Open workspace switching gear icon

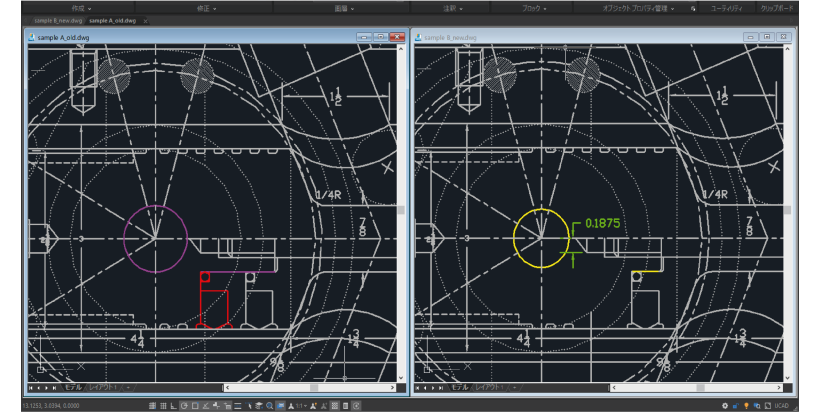(725, 406)
